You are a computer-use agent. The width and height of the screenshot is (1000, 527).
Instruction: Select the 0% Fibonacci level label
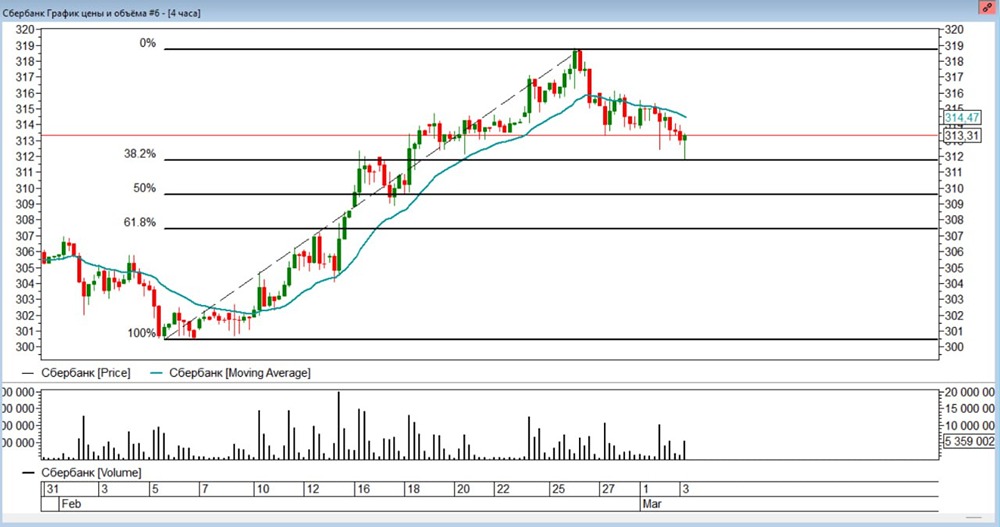pos(147,43)
